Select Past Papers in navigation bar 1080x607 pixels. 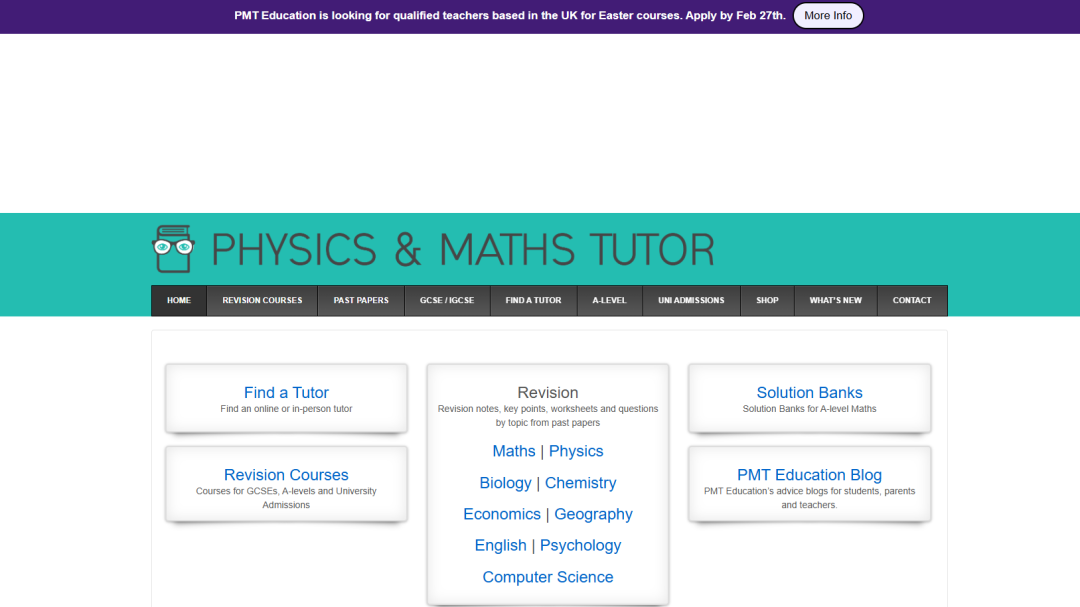361,300
